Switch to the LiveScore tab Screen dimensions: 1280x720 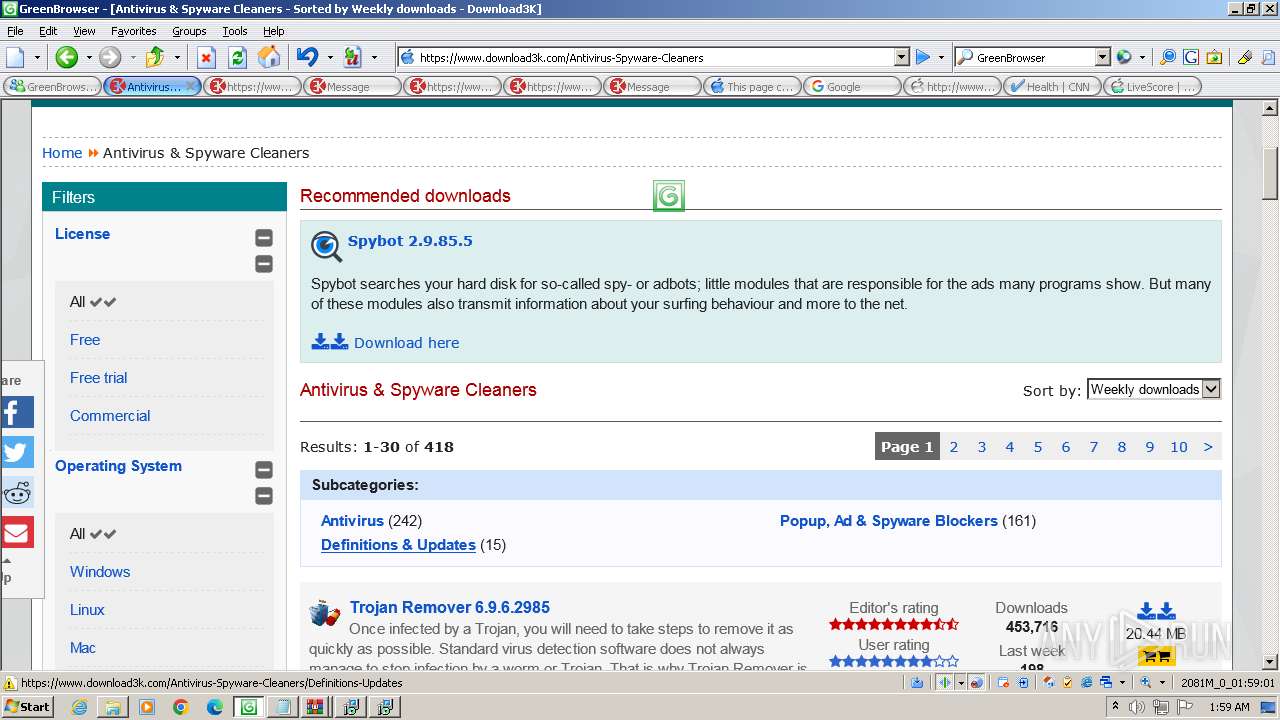tap(1152, 87)
